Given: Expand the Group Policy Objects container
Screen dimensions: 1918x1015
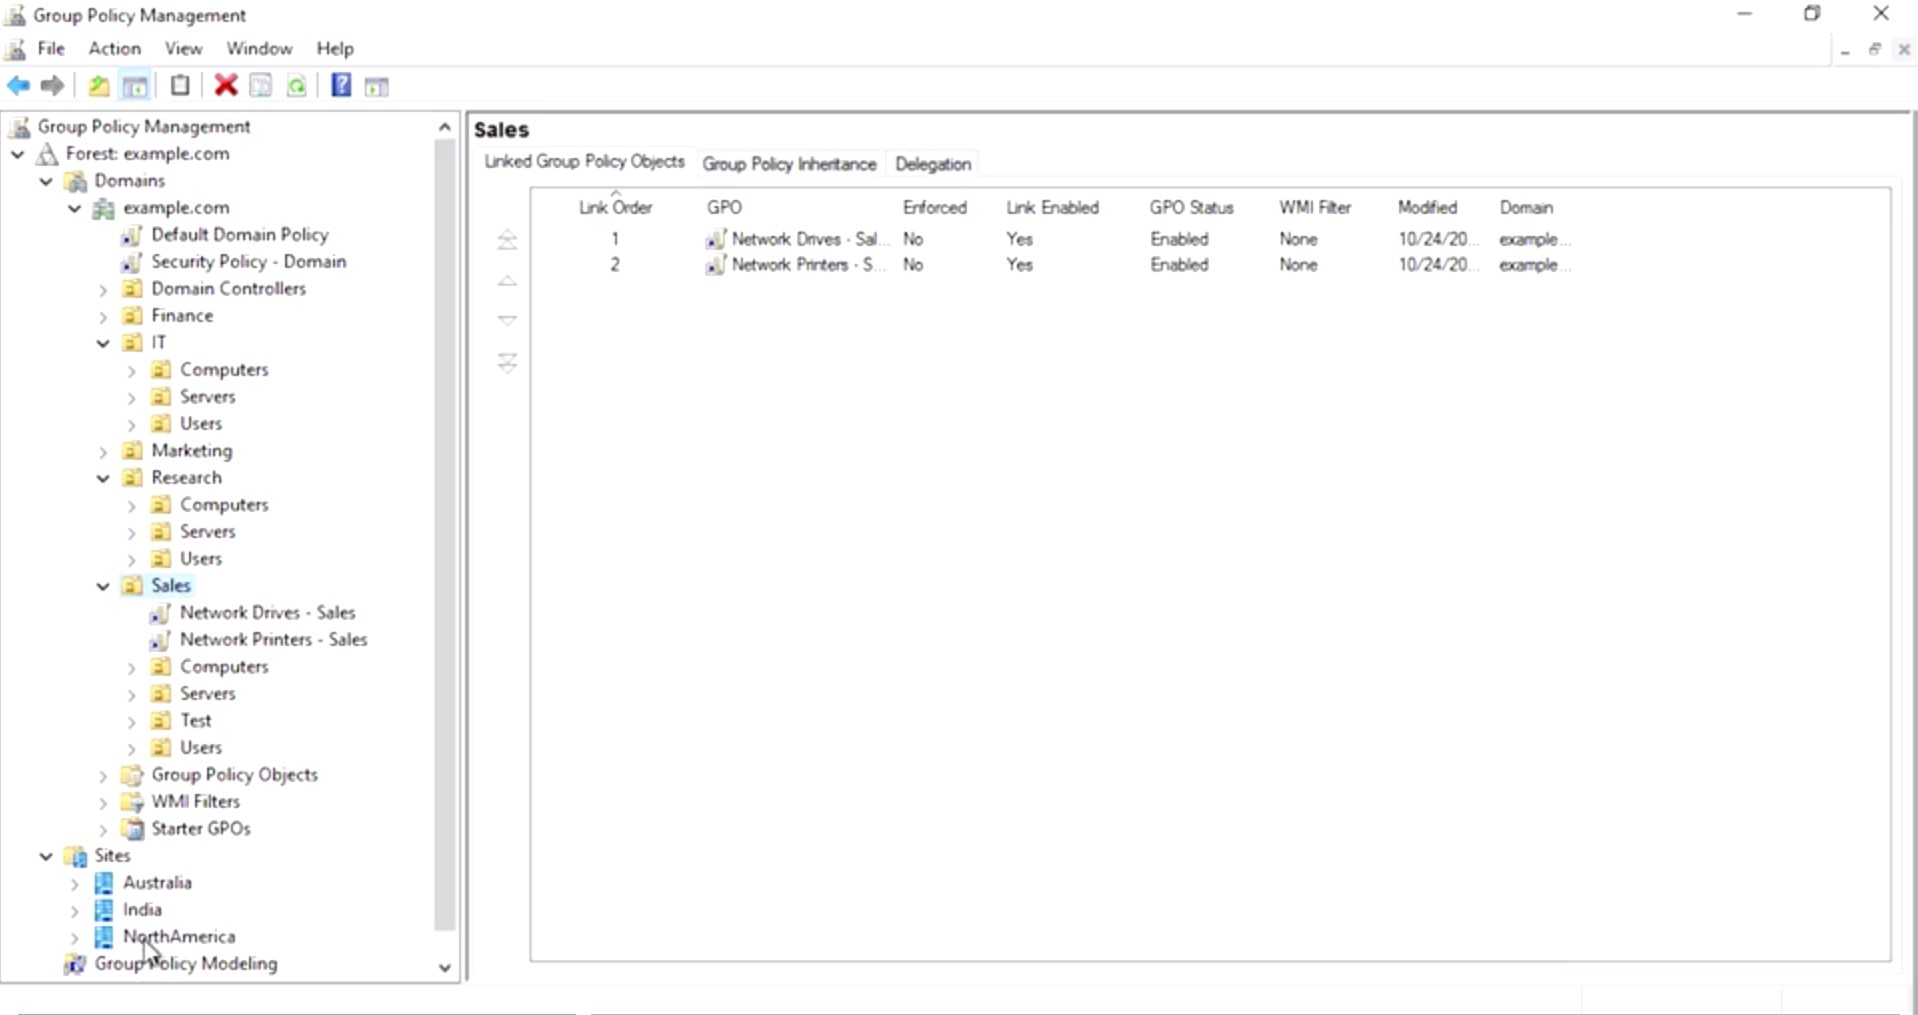Looking at the screenshot, I should pos(103,775).
